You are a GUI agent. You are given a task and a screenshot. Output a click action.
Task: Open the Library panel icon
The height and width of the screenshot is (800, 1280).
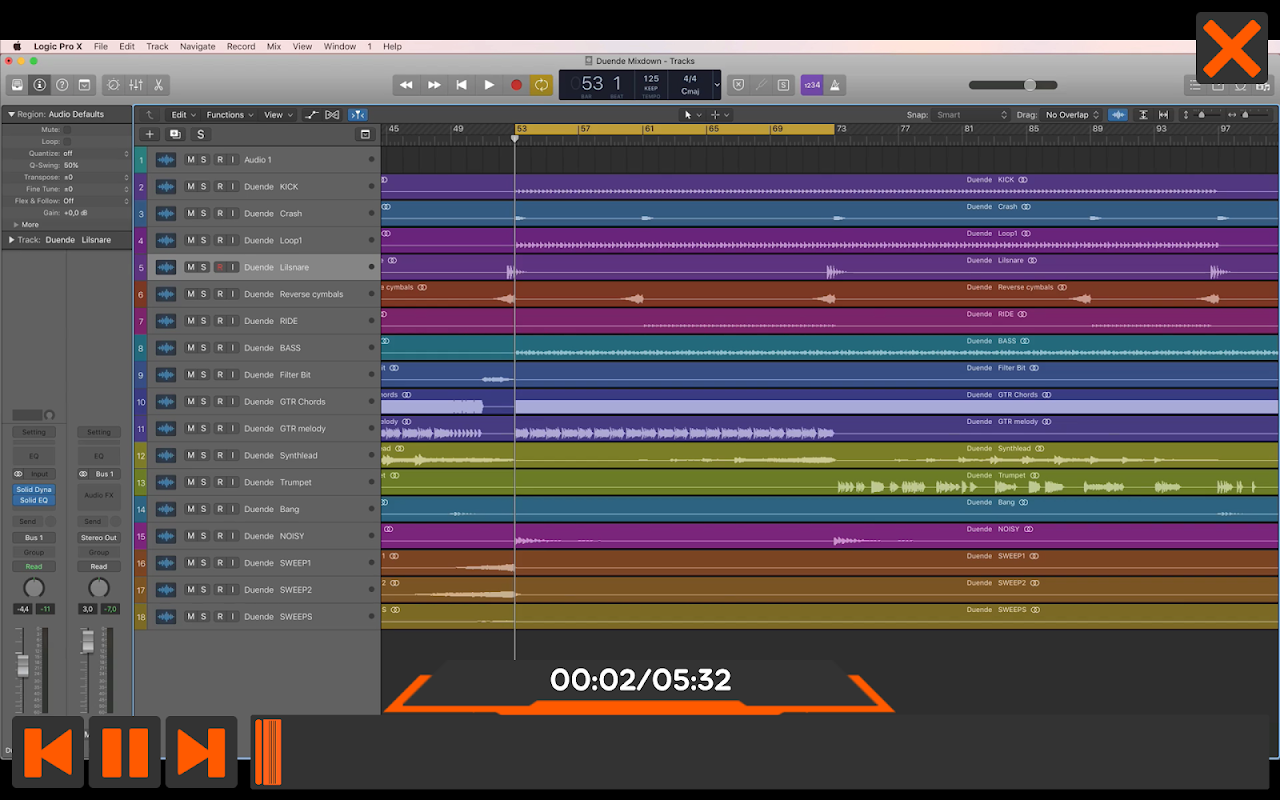pos(17,85)
